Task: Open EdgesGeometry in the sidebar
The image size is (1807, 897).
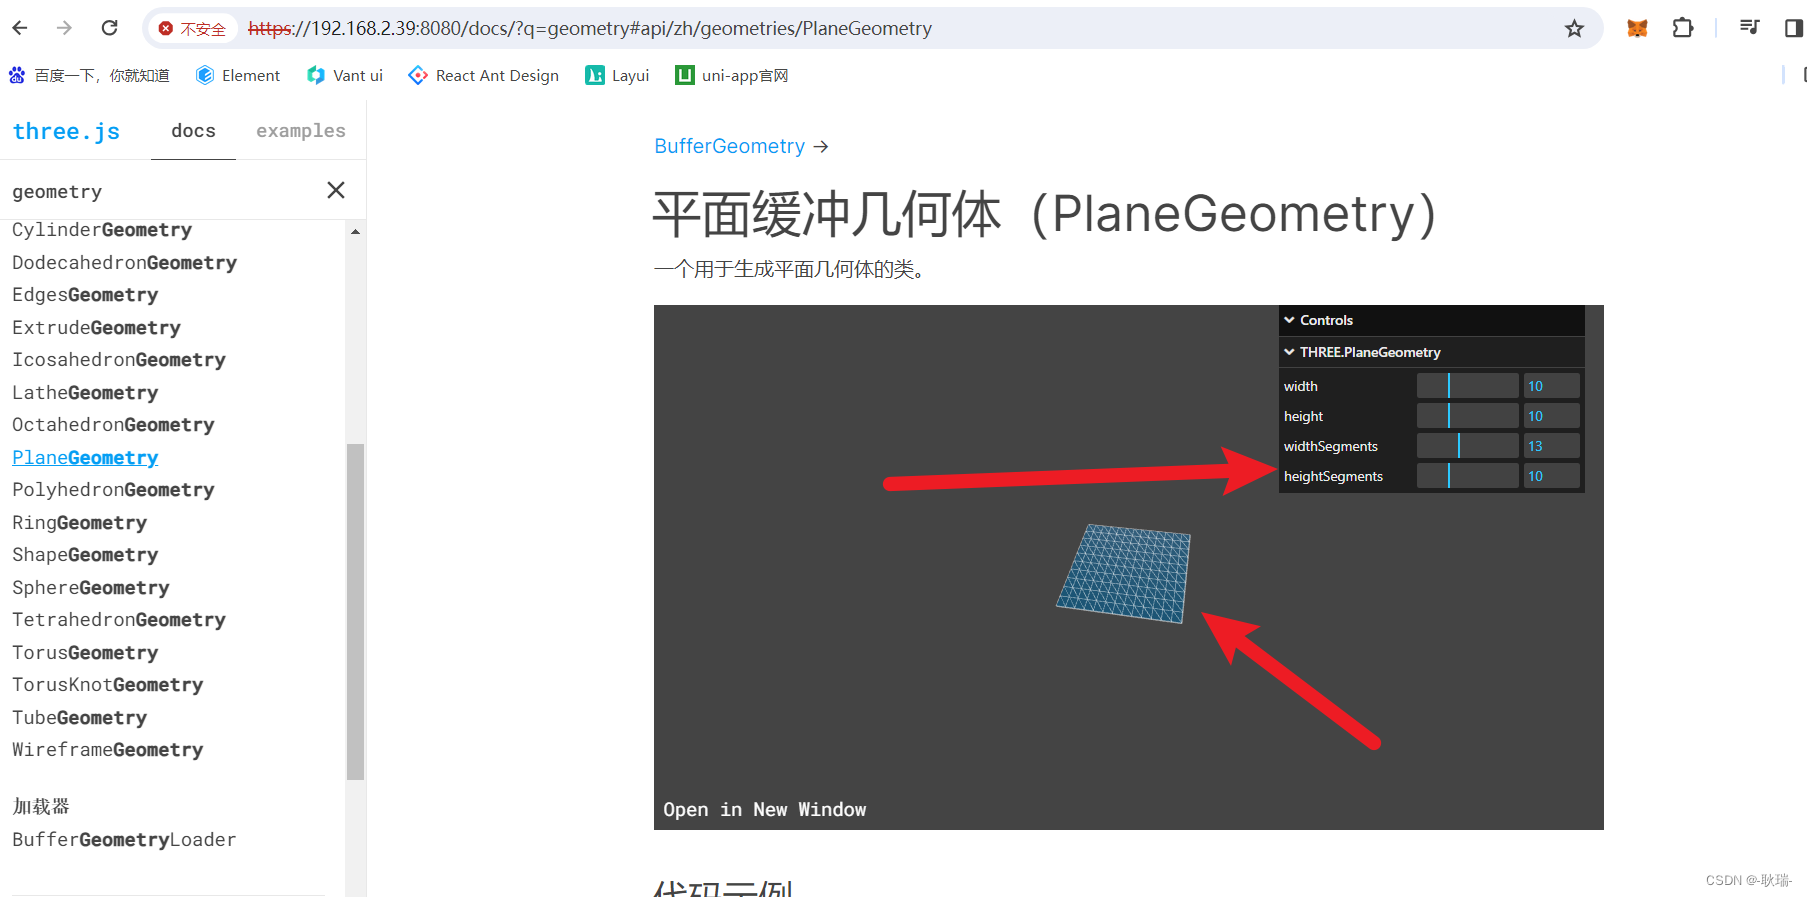Action: coord(85,295)
